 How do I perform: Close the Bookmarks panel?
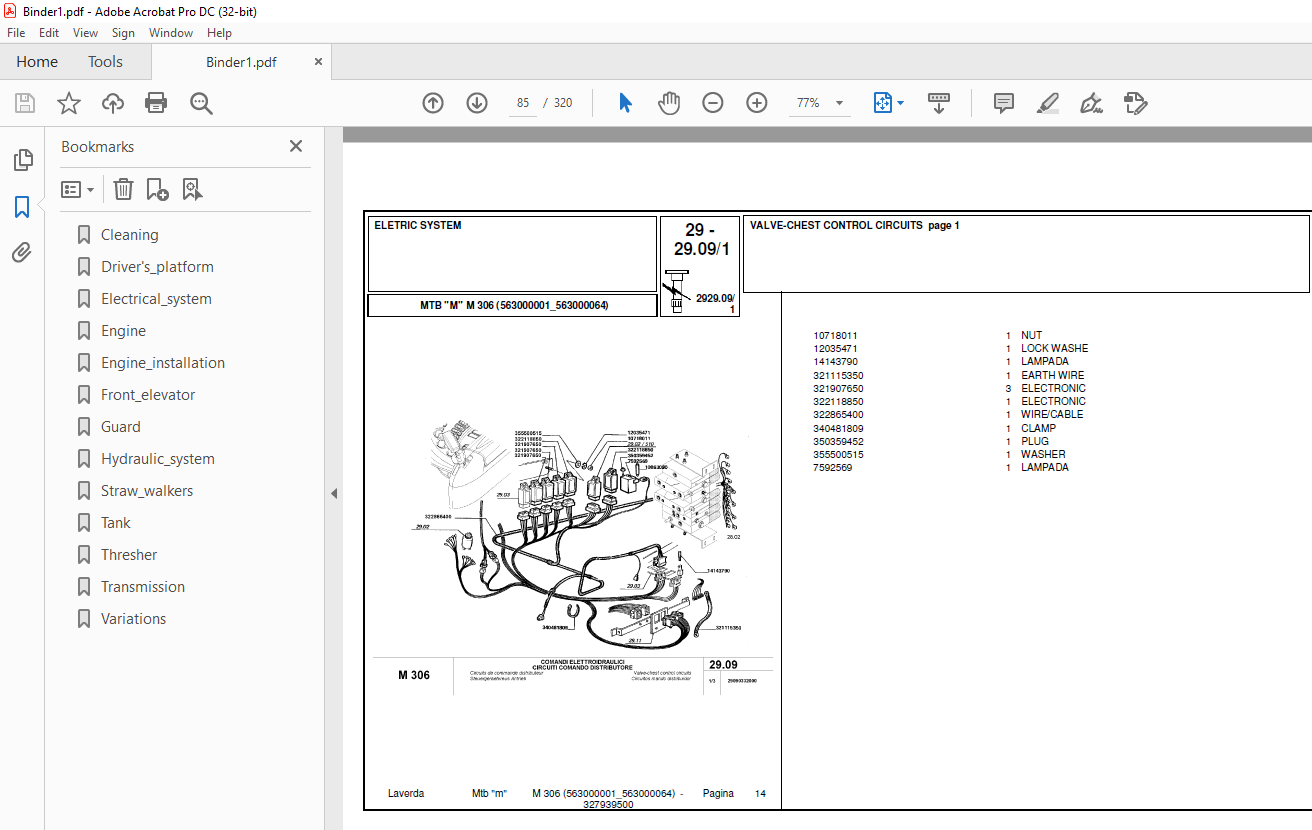[x=296, y=146]
